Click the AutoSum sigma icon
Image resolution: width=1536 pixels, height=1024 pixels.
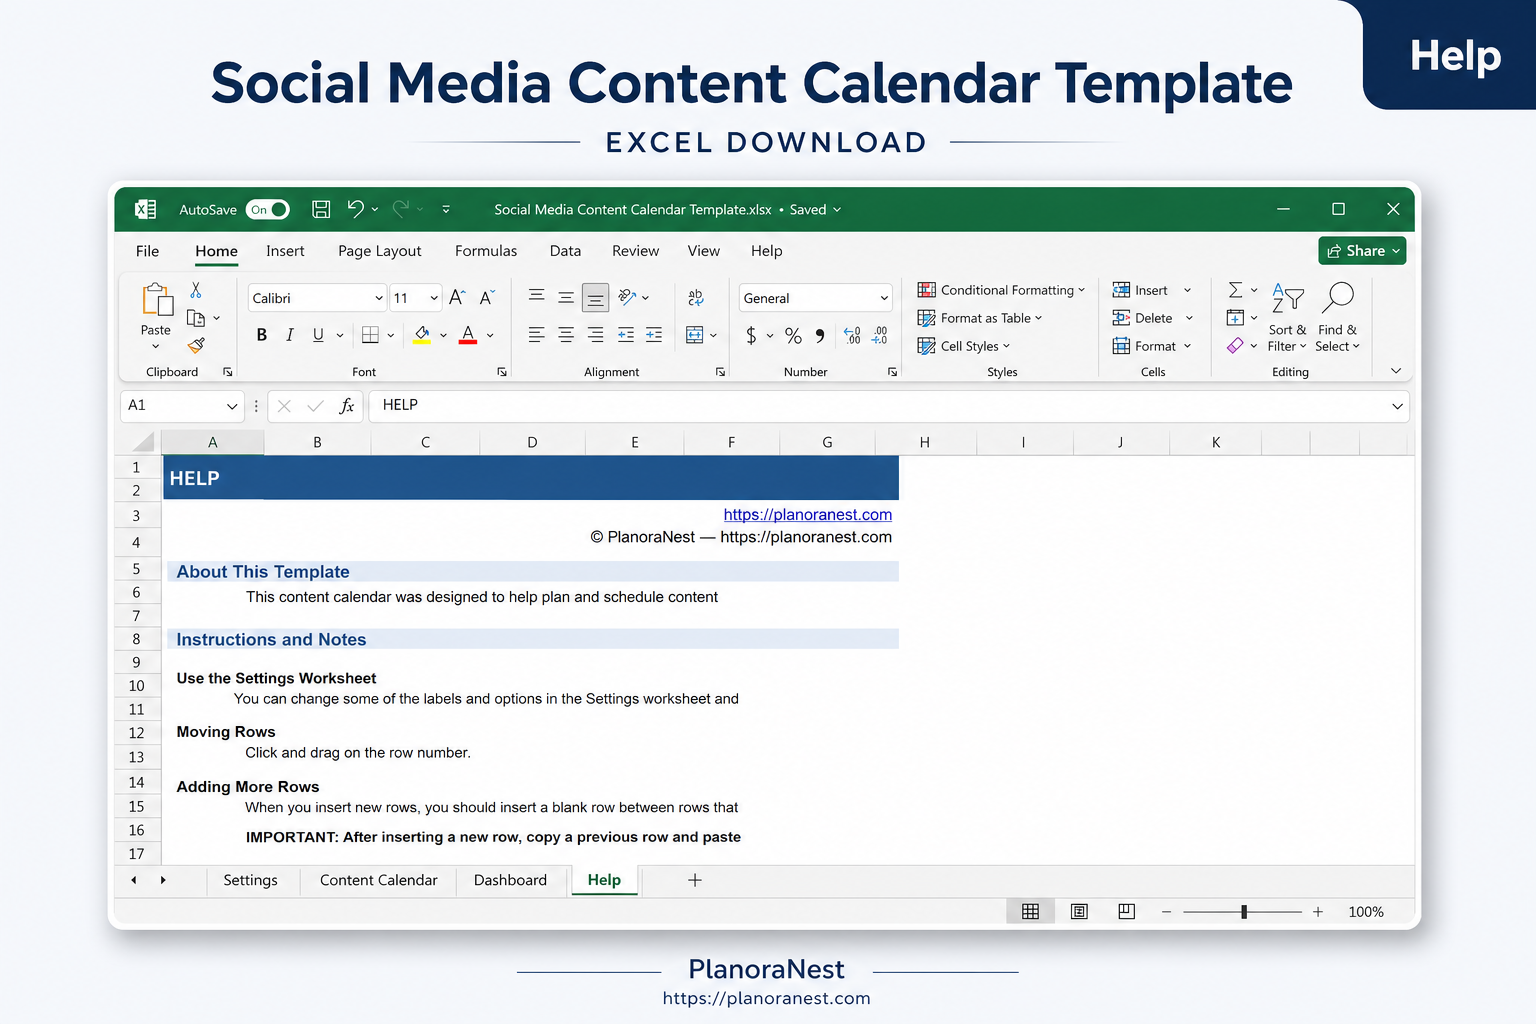(x=1236, y=290)
